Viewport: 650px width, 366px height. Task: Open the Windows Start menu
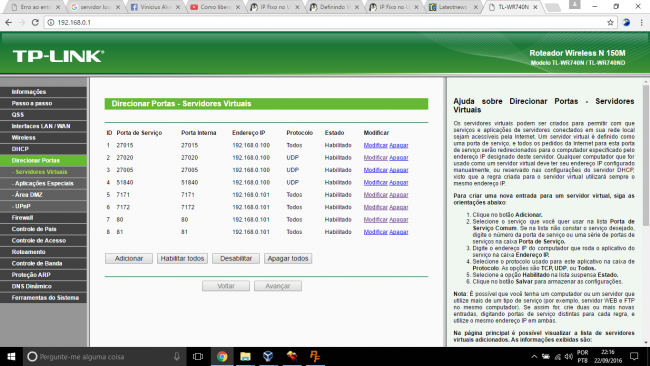pyautogui.click(x=11, y=356)
